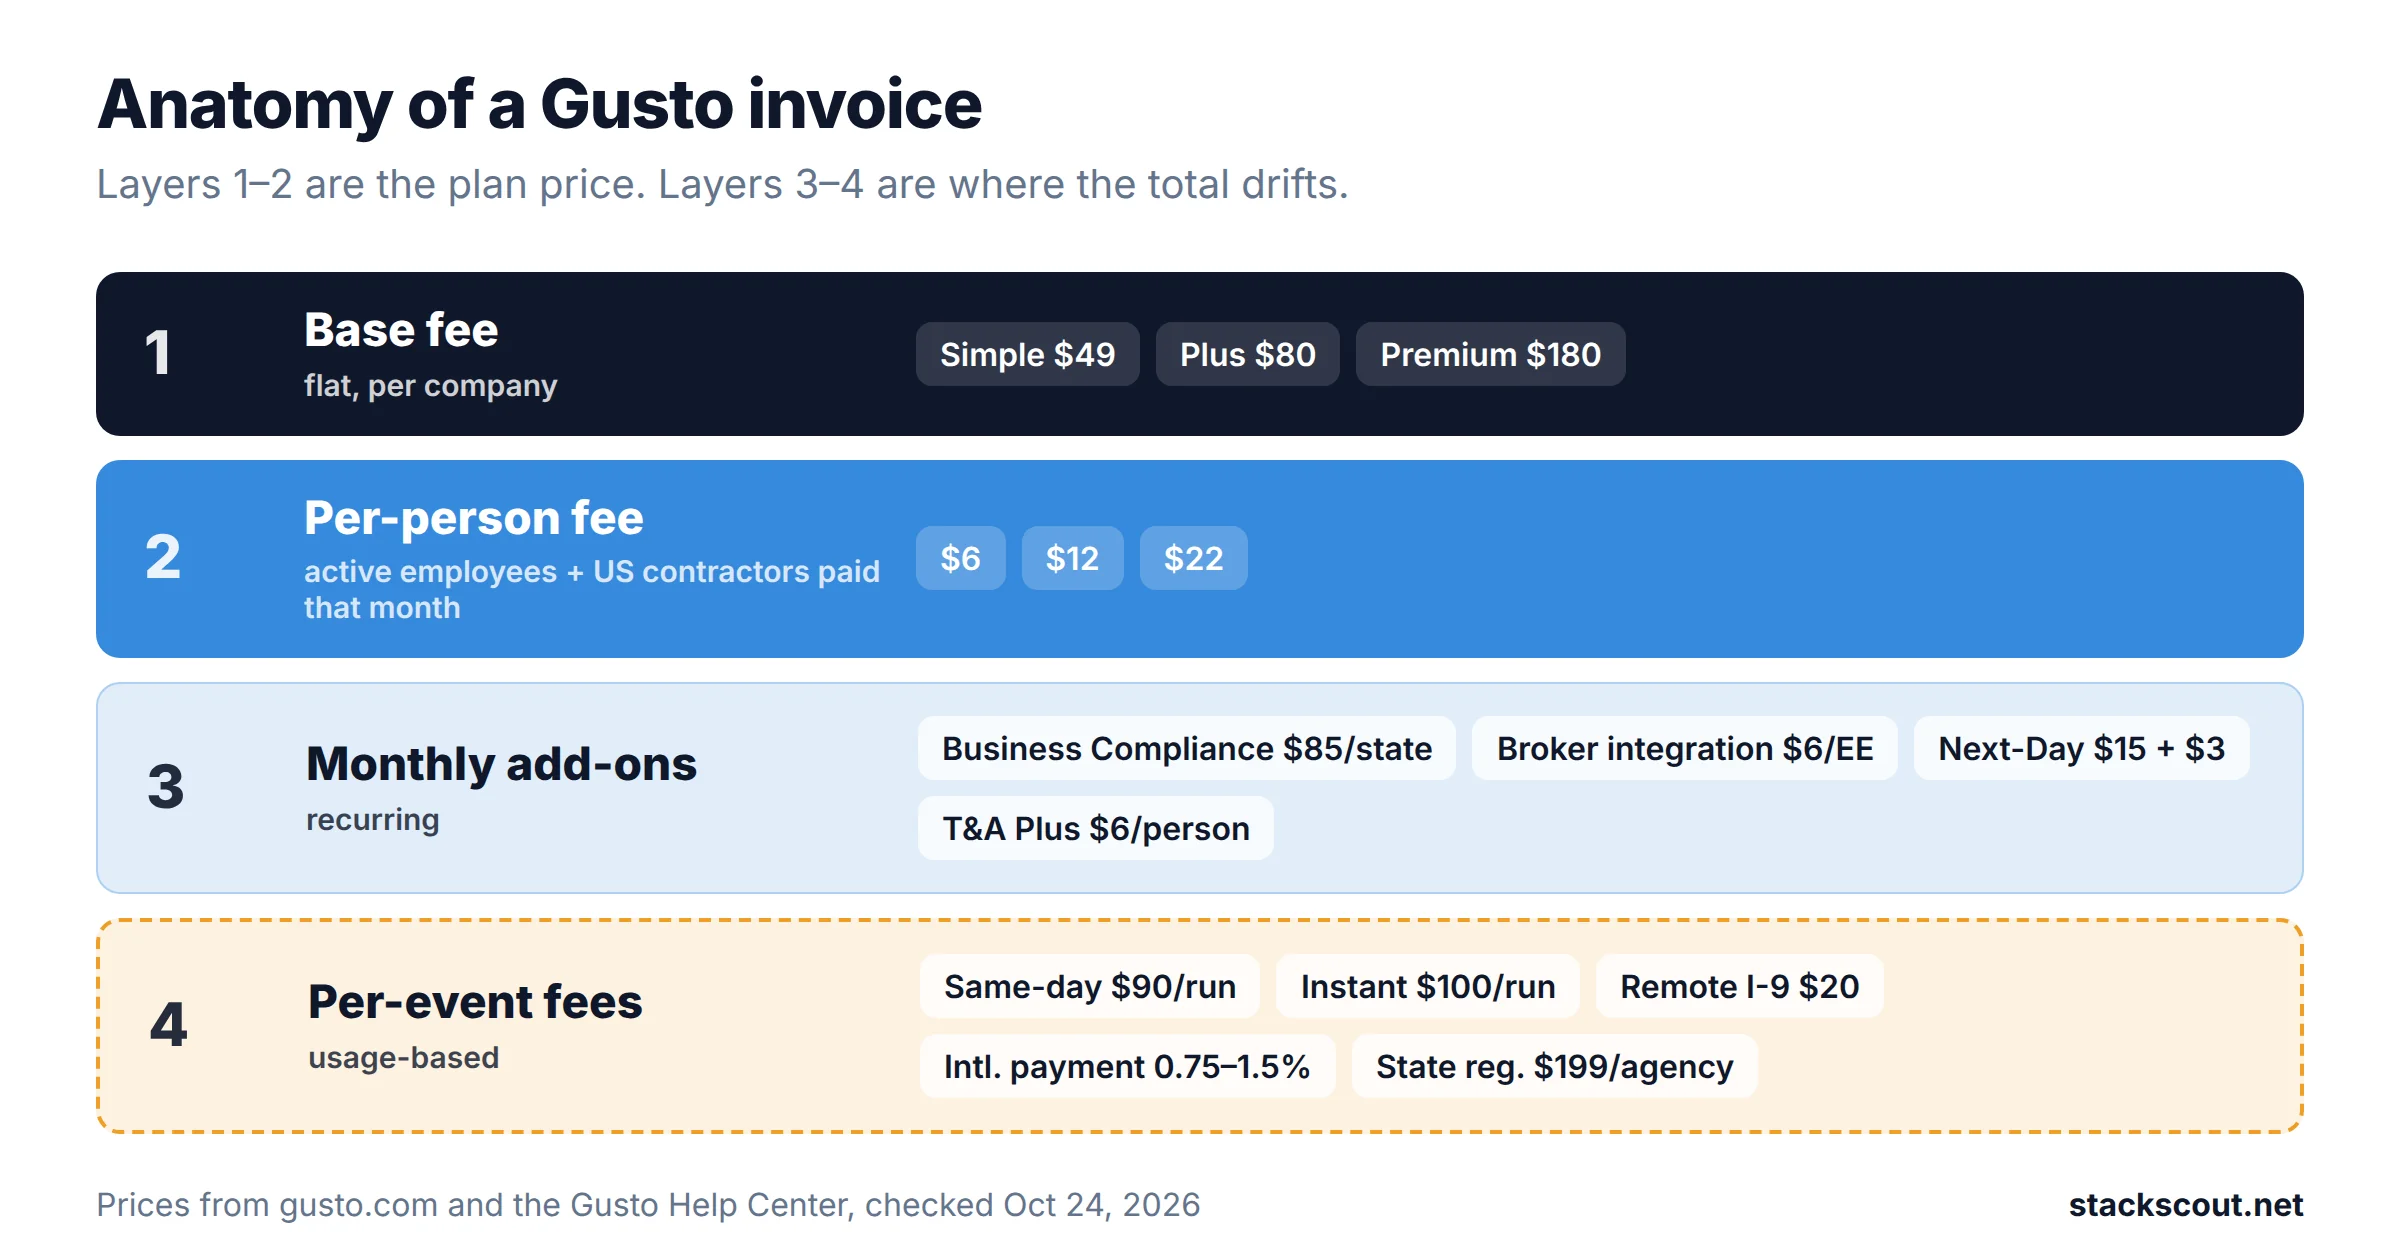This screenshot has height=1260, width=2400.
Task: Click the 'Instant $100/run' chip
Action: coord(1428,986)
